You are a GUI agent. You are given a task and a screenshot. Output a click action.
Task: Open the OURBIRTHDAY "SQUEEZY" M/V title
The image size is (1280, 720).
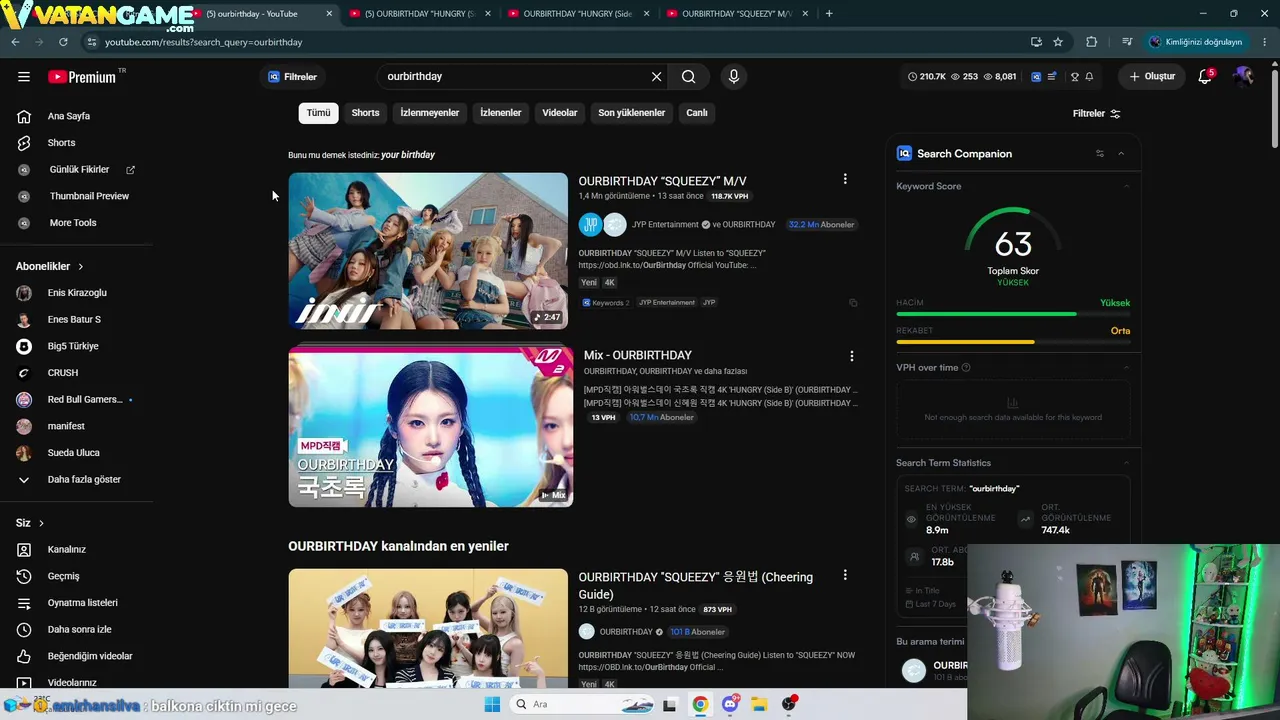tap(662, 181)
